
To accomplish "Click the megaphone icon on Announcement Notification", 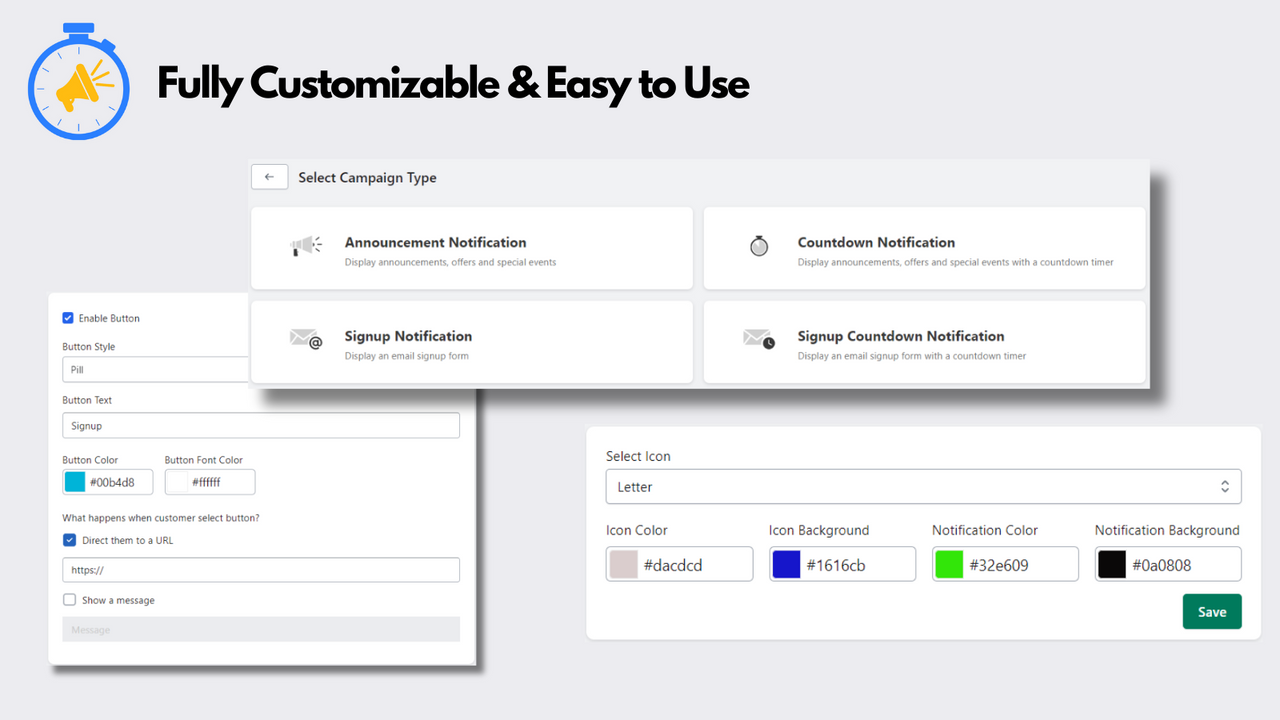I will 306,246.
